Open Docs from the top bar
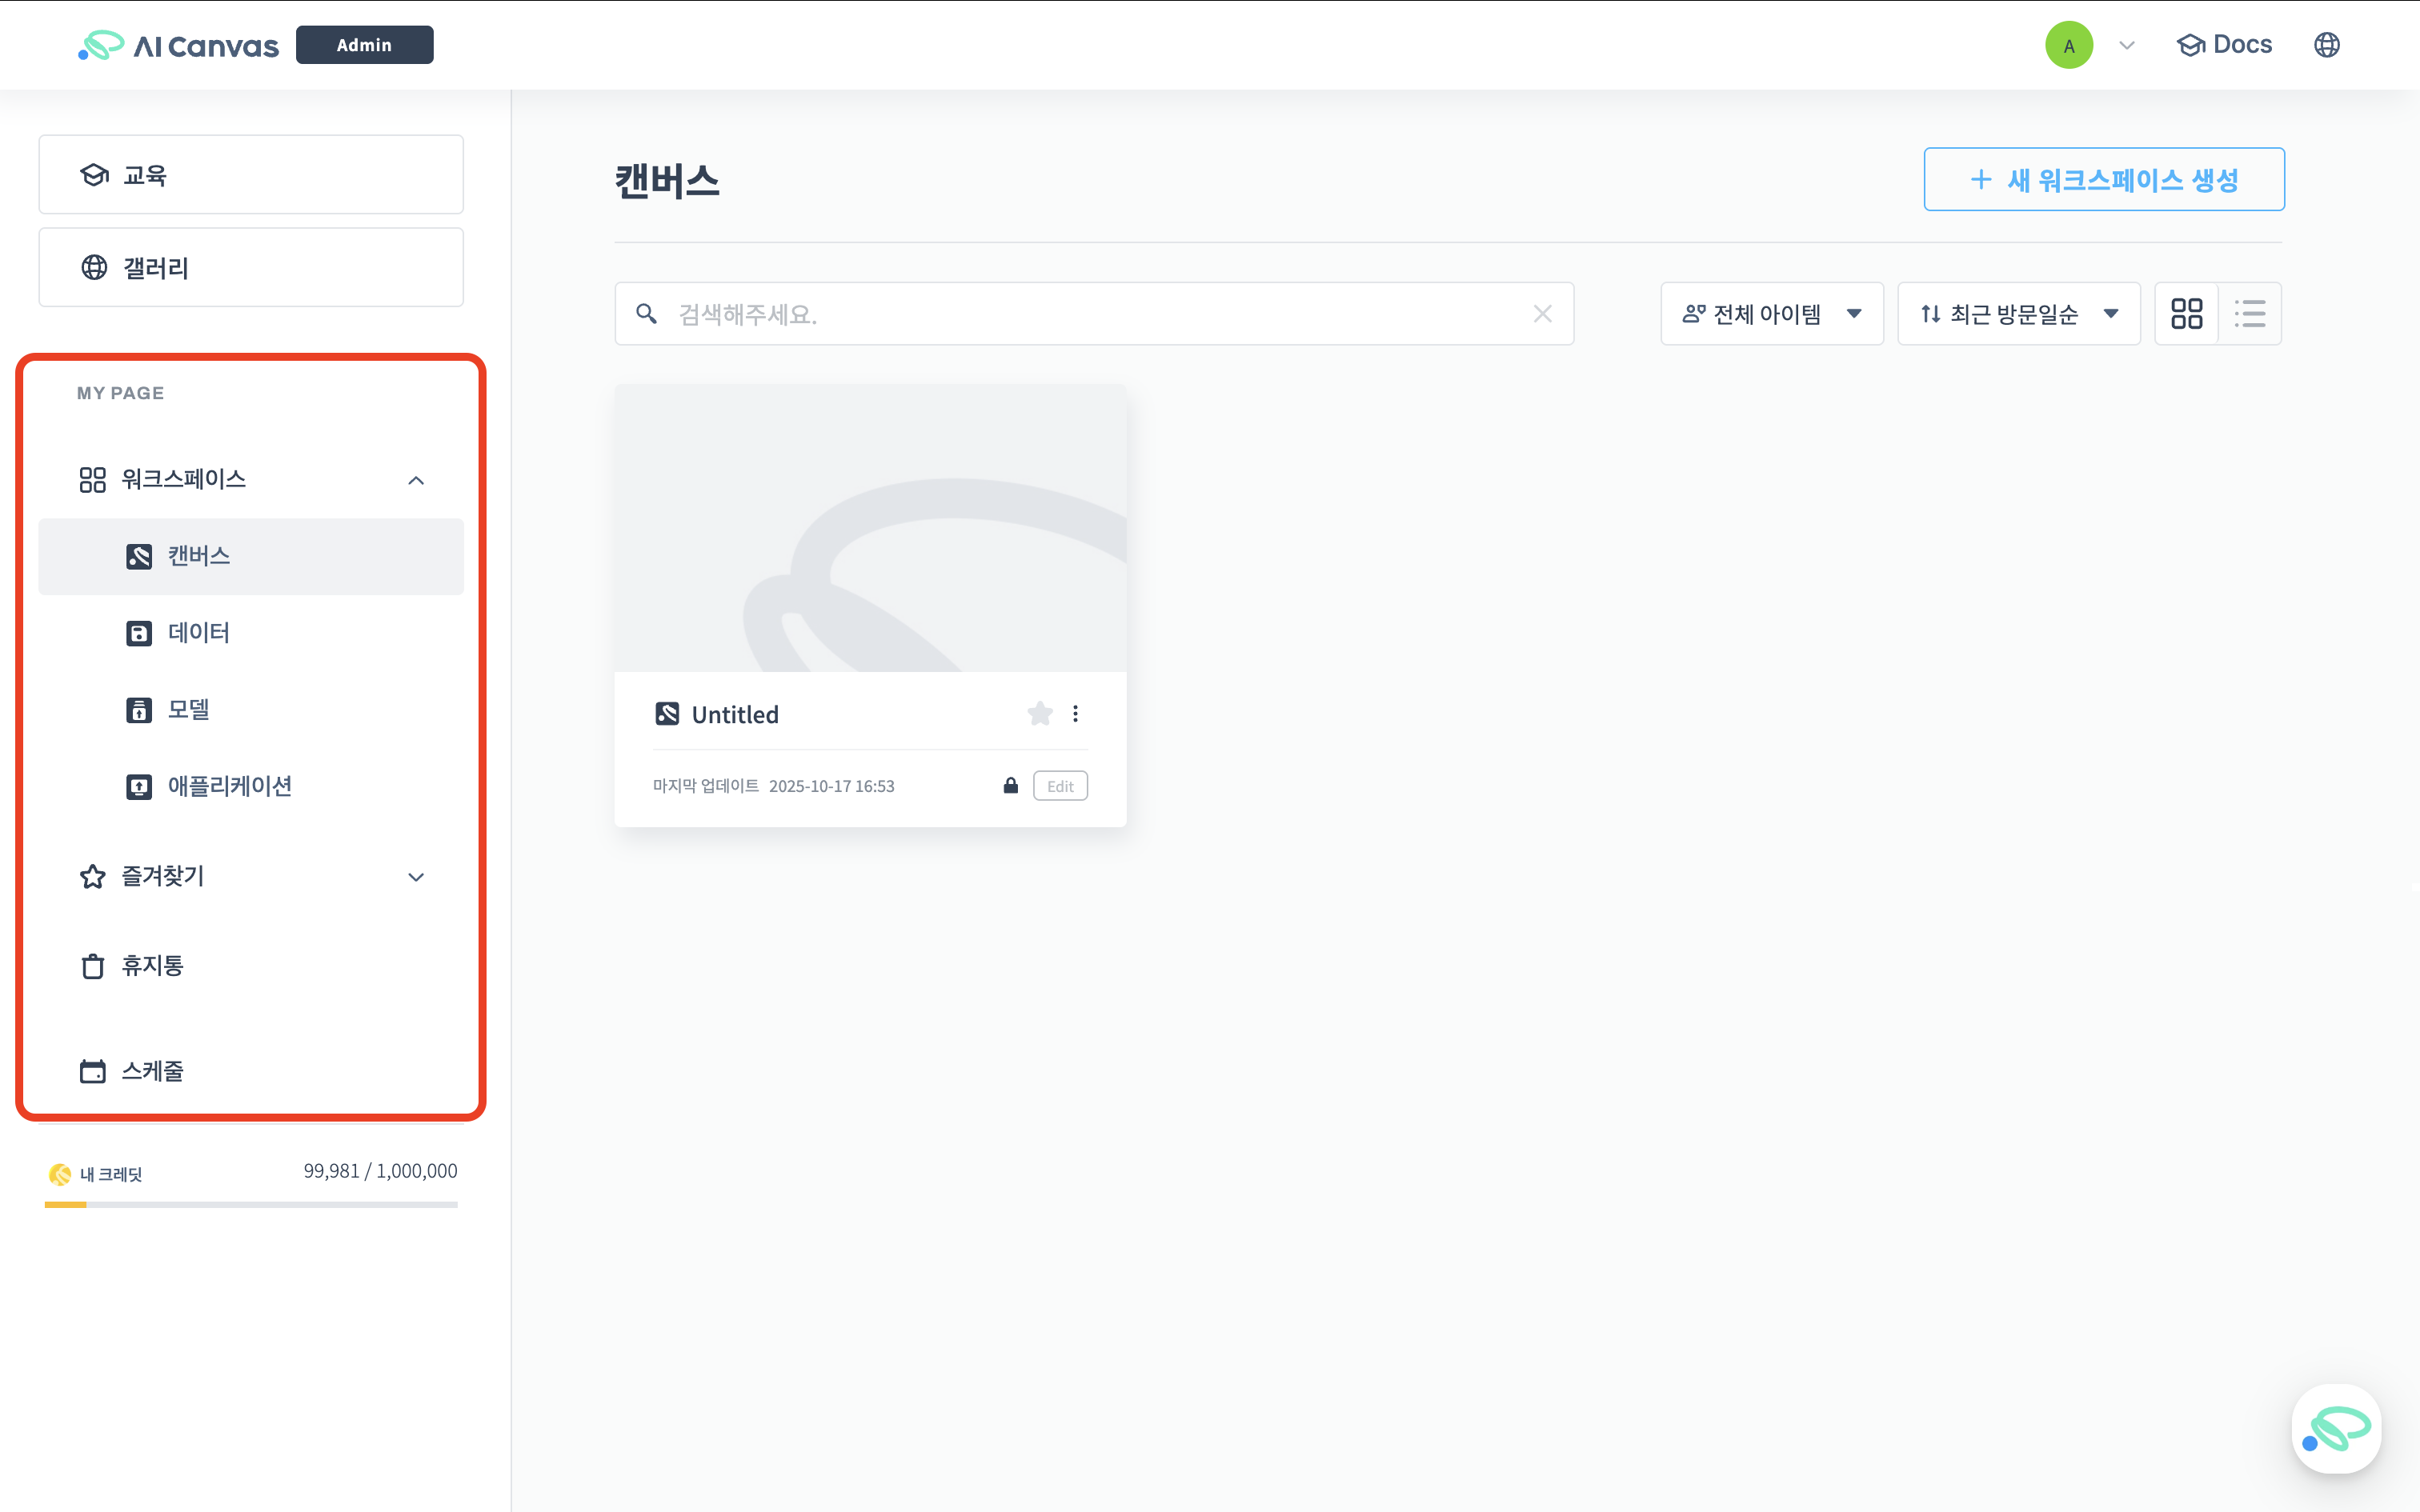 pos(2224,44)
